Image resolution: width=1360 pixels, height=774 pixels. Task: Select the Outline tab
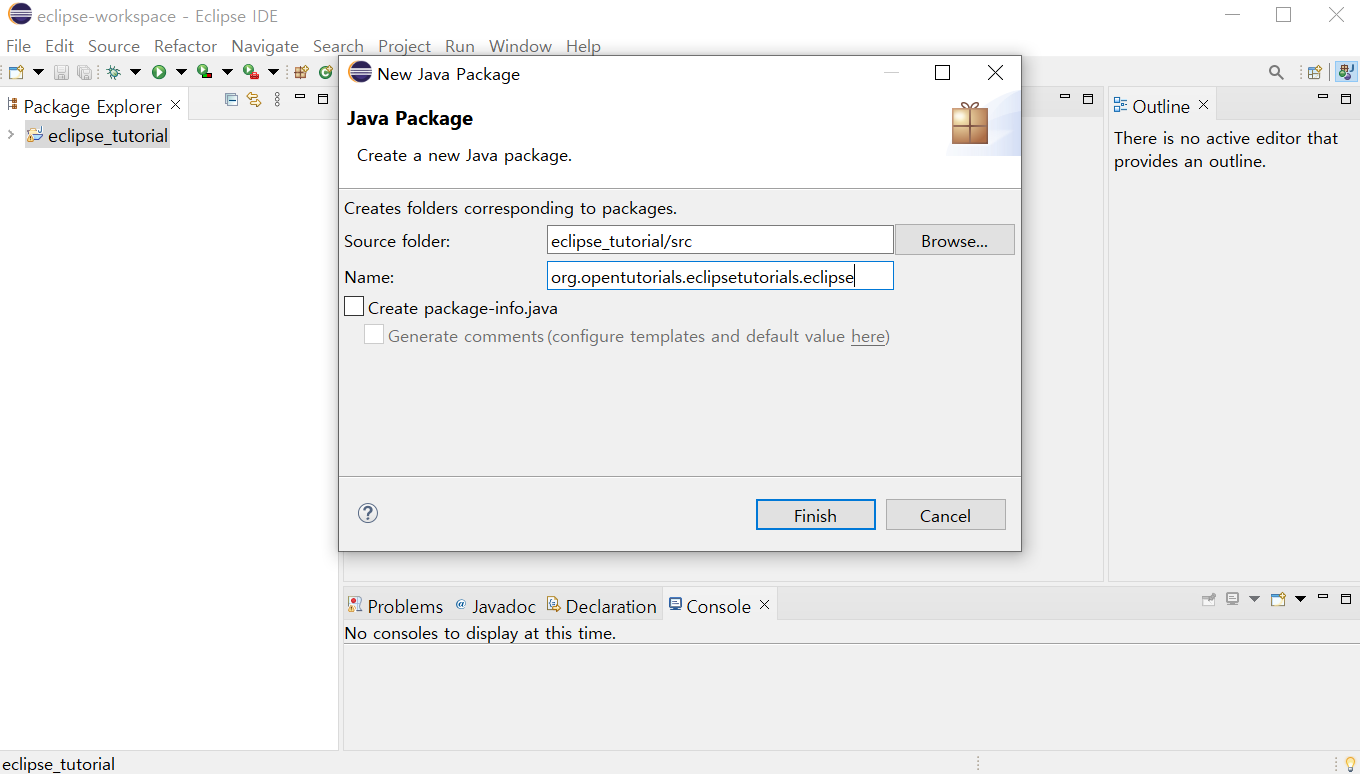pyautogui.click(x=1151, y=105)
